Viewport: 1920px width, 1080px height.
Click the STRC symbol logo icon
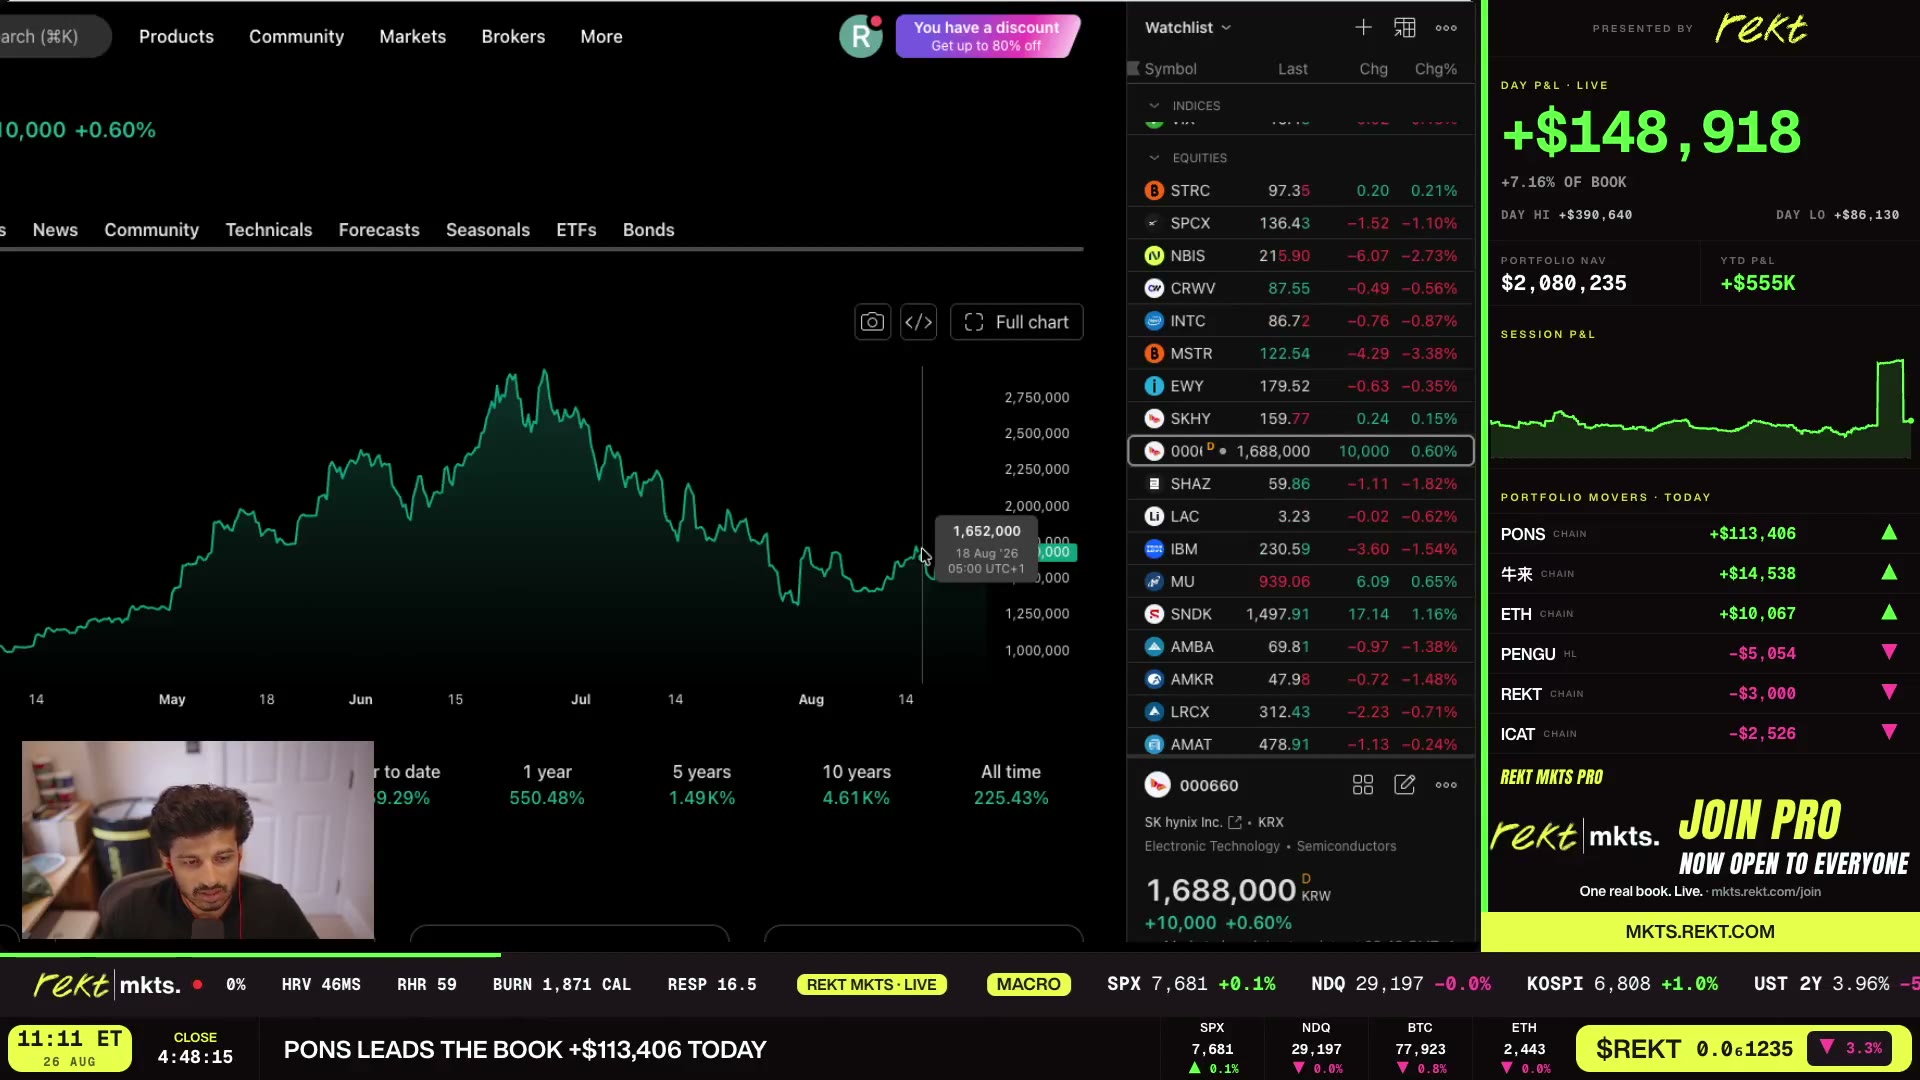(1154, 190)
